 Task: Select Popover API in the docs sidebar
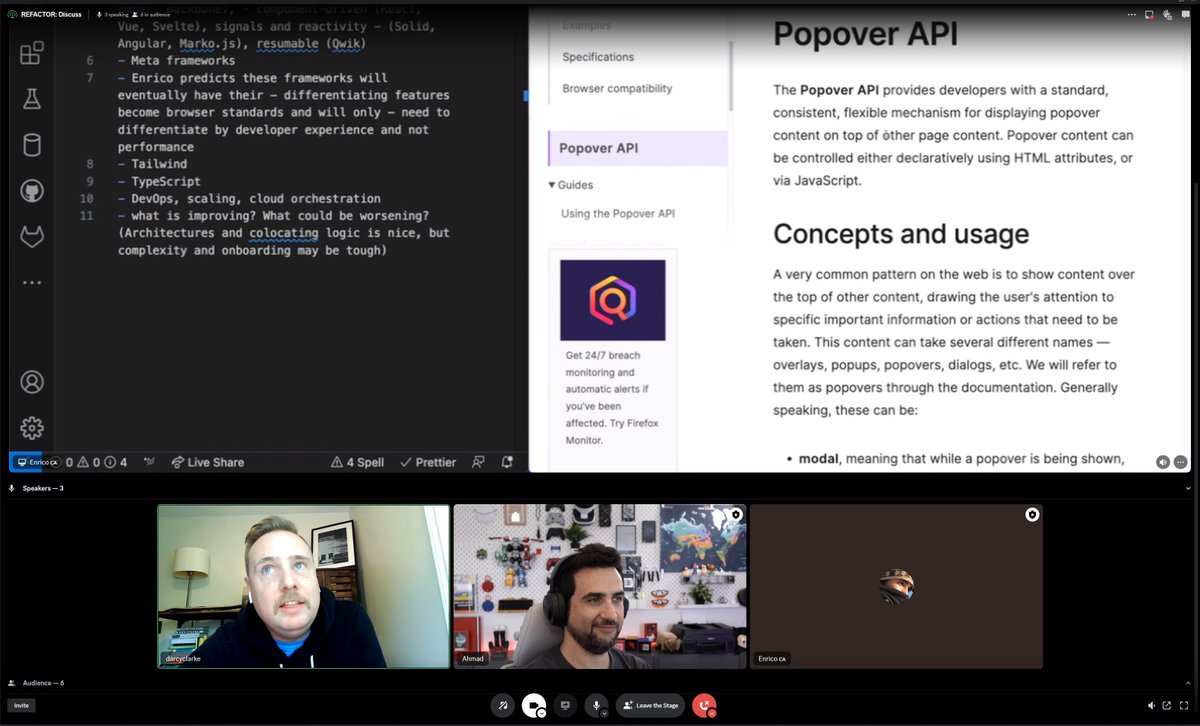coord(600,147)
